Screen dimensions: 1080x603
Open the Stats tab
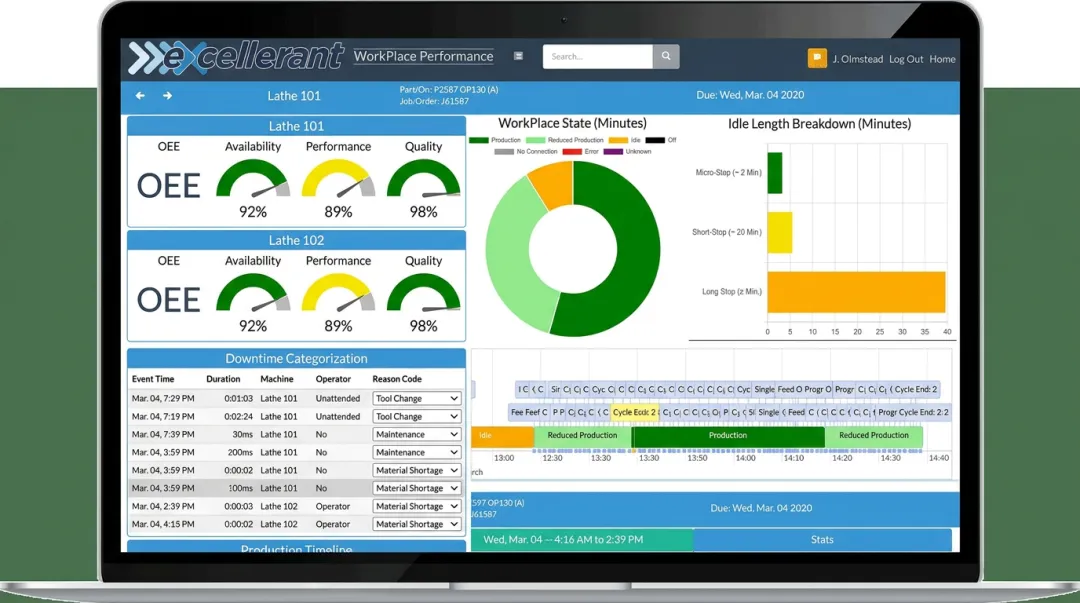coord(822,540)
